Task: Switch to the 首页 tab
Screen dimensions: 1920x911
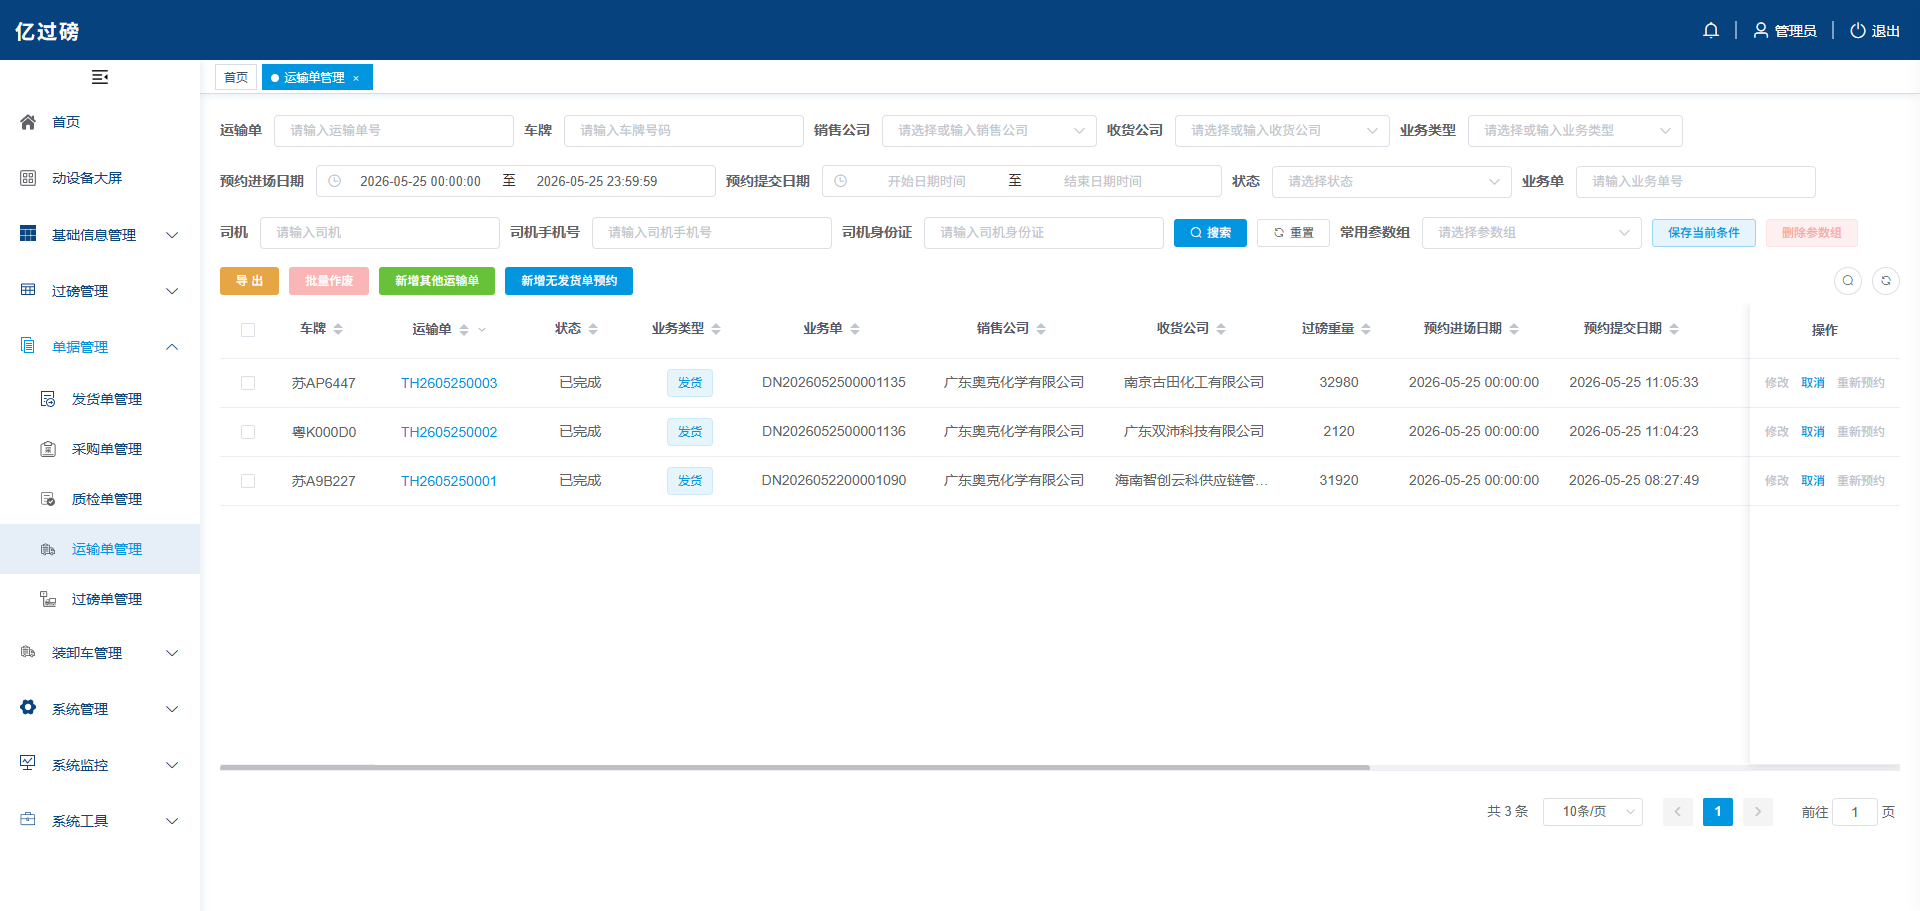Action: tap(236, 77)
